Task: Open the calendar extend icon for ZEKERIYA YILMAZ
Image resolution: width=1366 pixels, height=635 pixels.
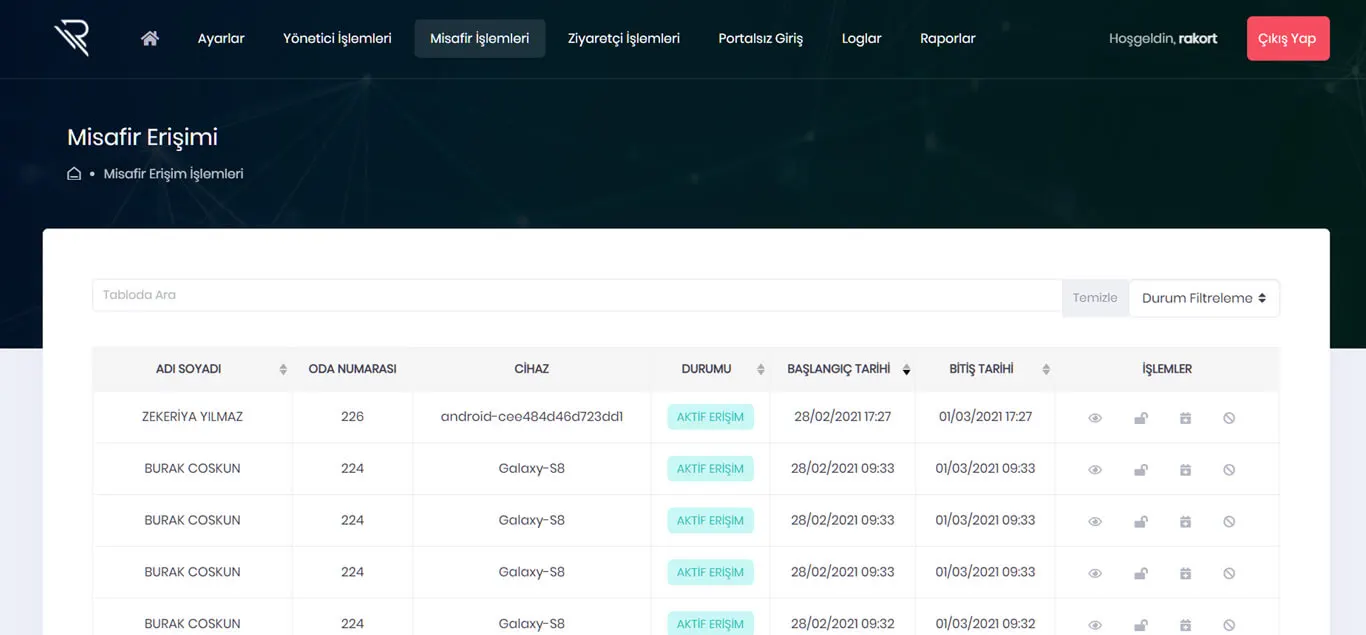Action: pyautogui.click(x=1185, y=416)
